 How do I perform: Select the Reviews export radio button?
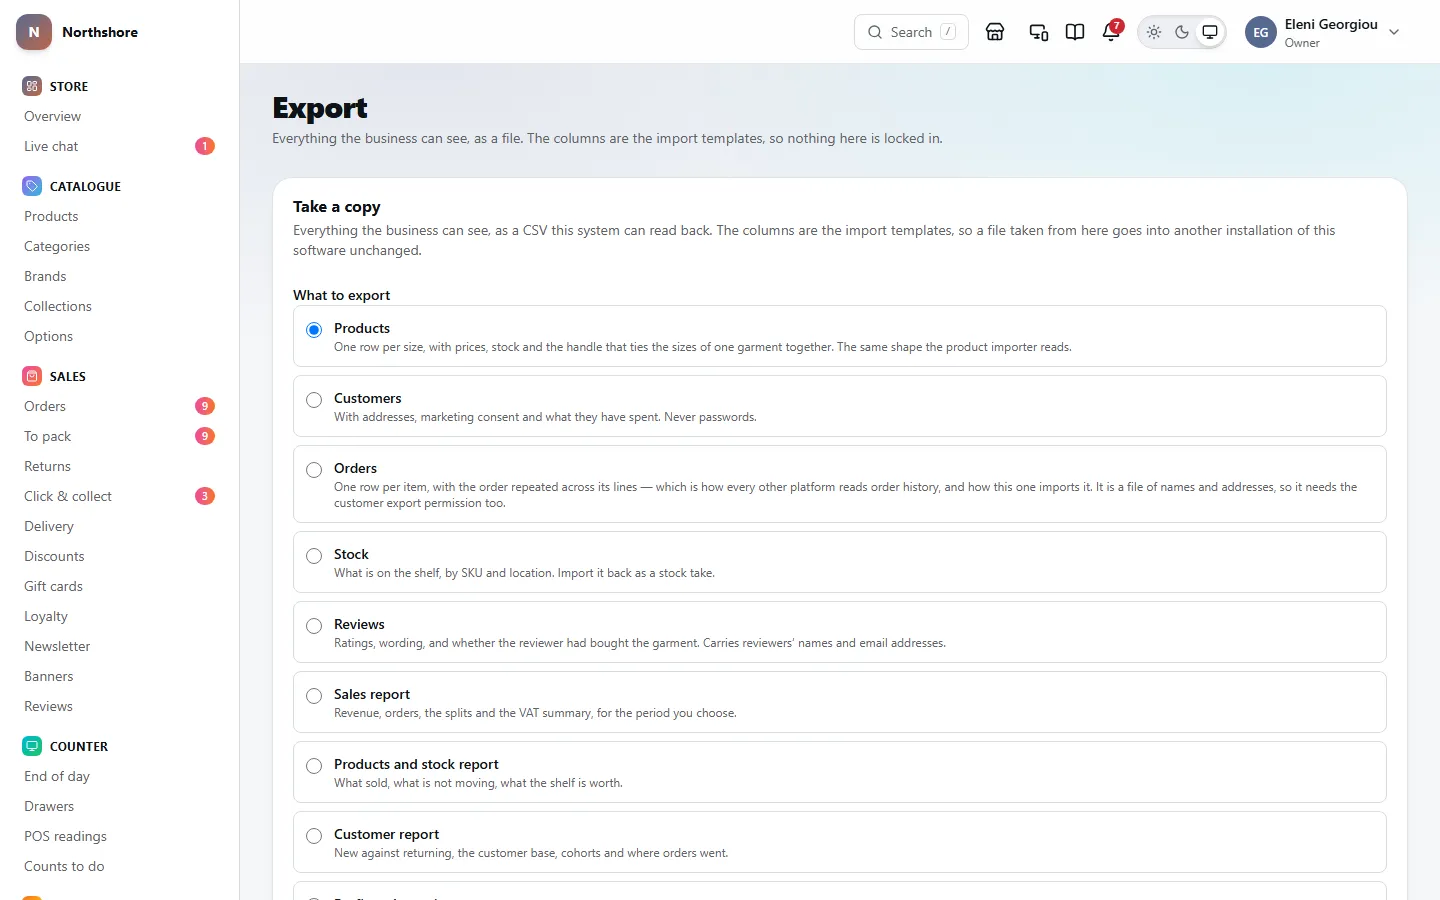click(x=314, y=626)
